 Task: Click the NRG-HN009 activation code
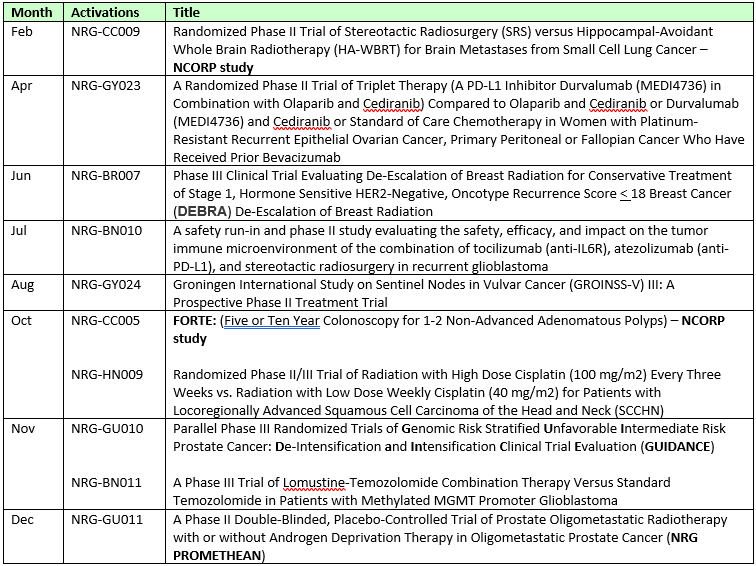[x=107, y=375]
